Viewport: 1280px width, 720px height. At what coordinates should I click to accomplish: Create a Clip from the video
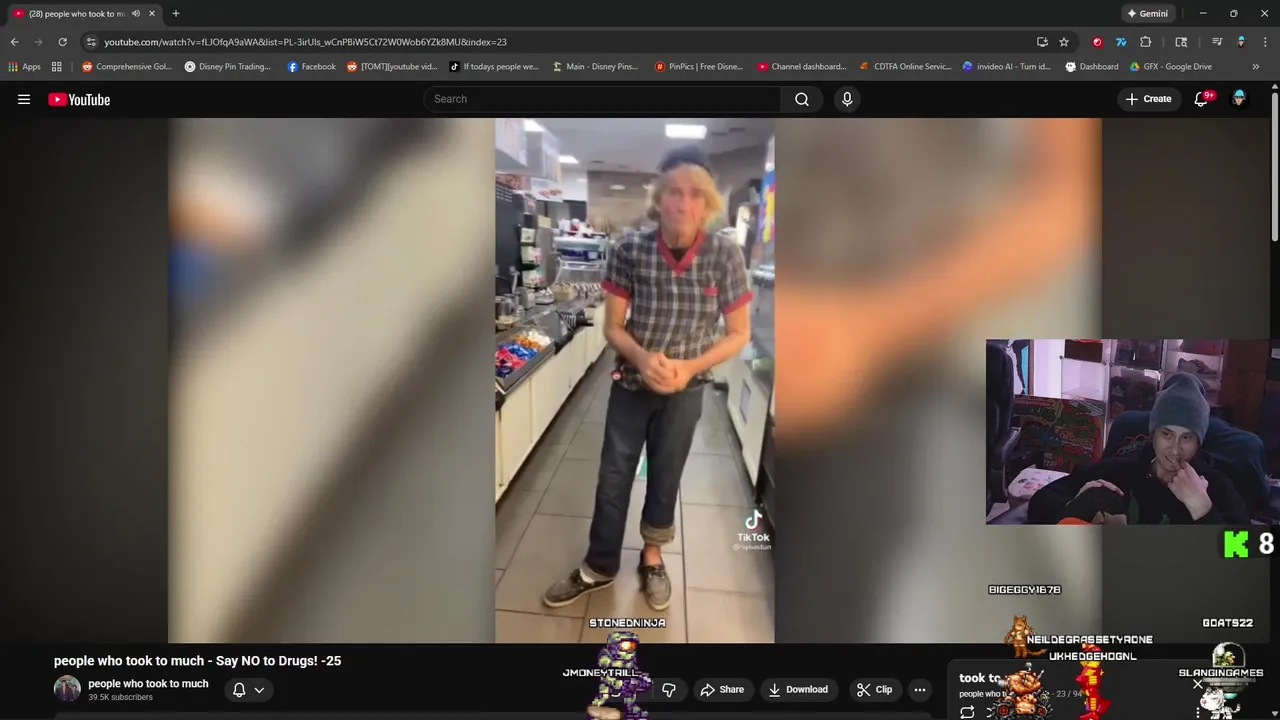[874, 690]
